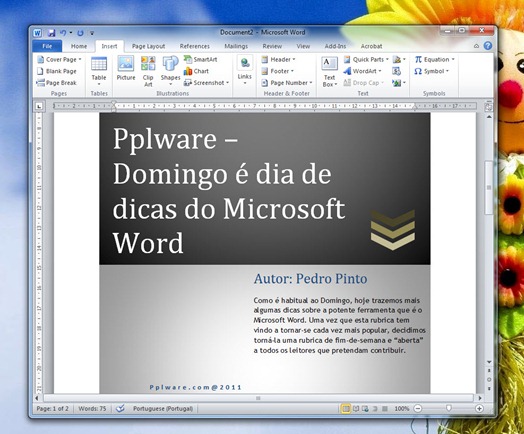Change language Portuguese (Portugal)

[163, 409]
